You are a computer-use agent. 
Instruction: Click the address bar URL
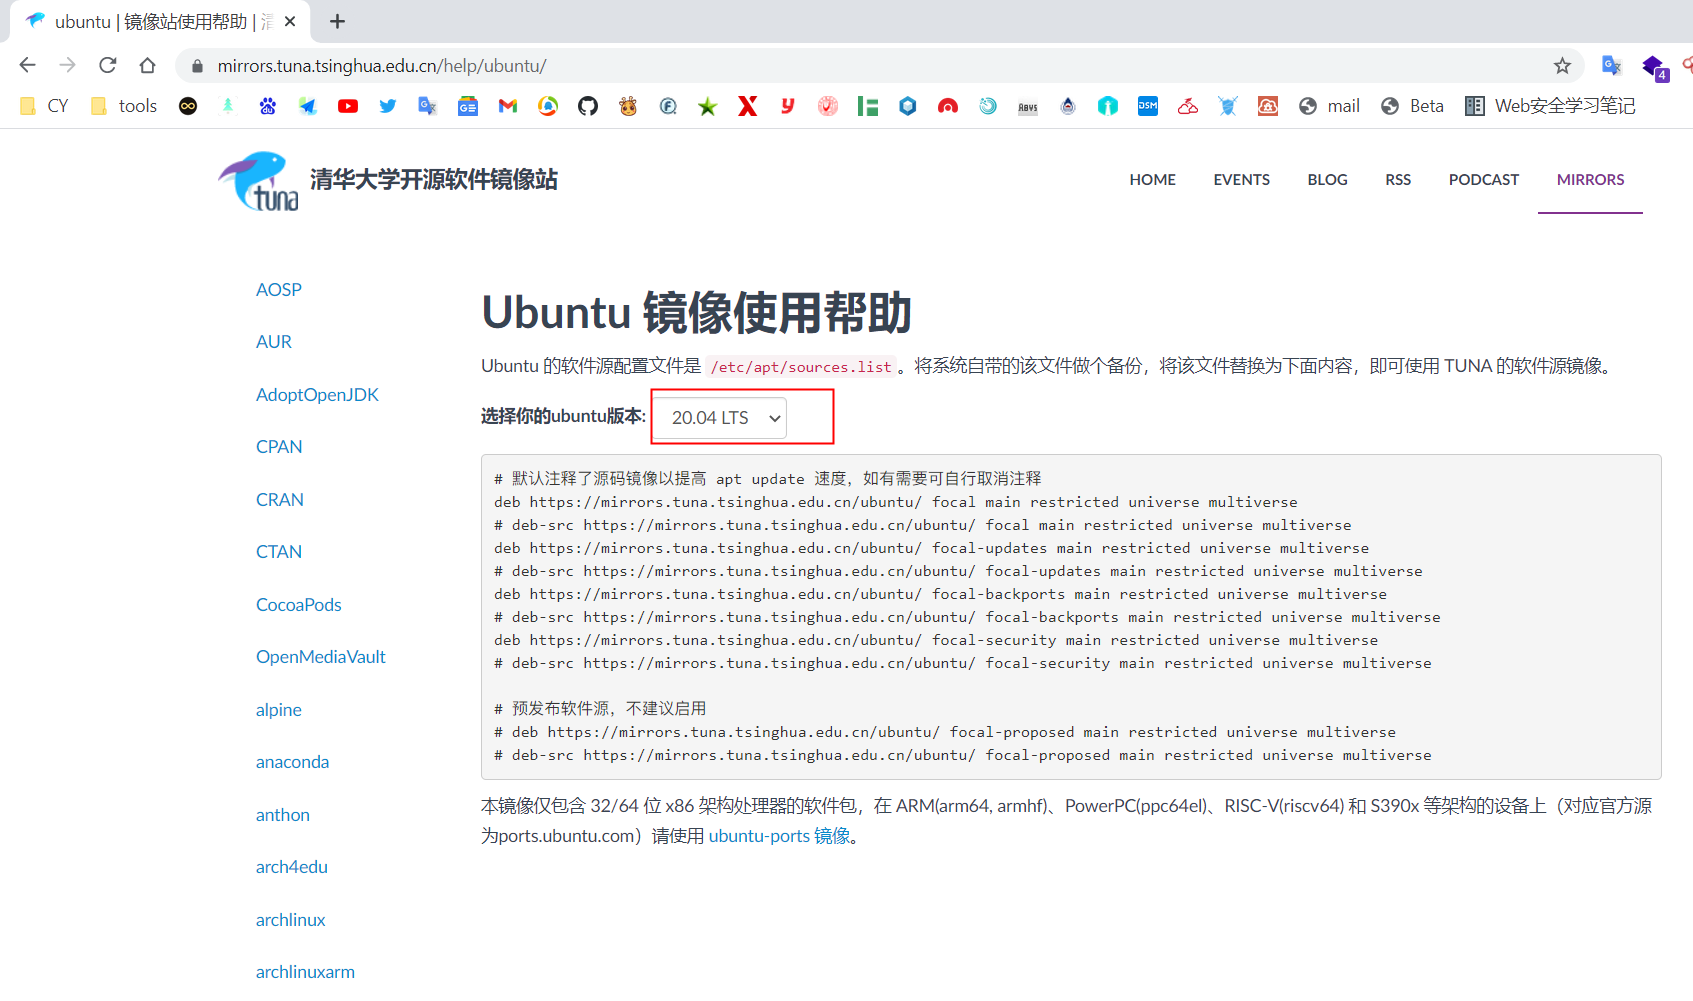tap(382, 66)
